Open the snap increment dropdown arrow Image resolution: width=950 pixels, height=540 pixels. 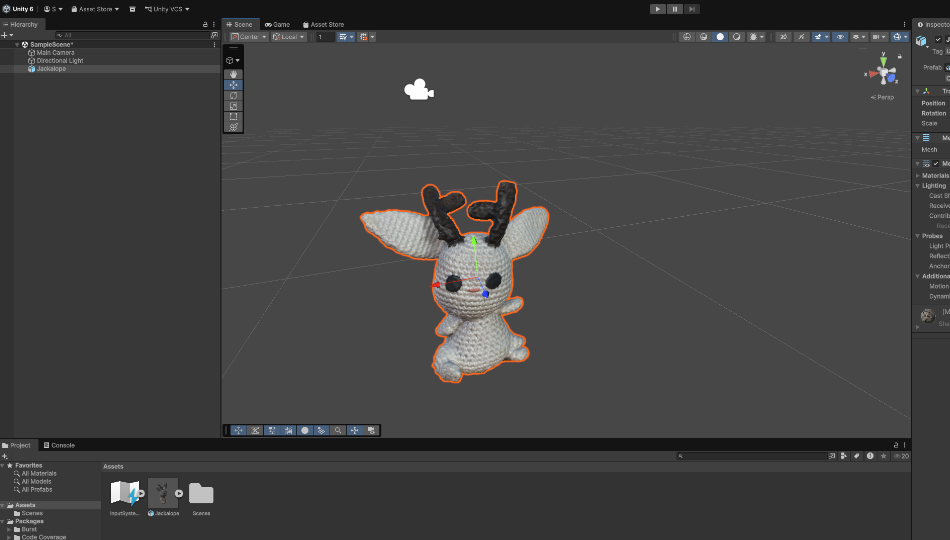[x=372, y=37]
